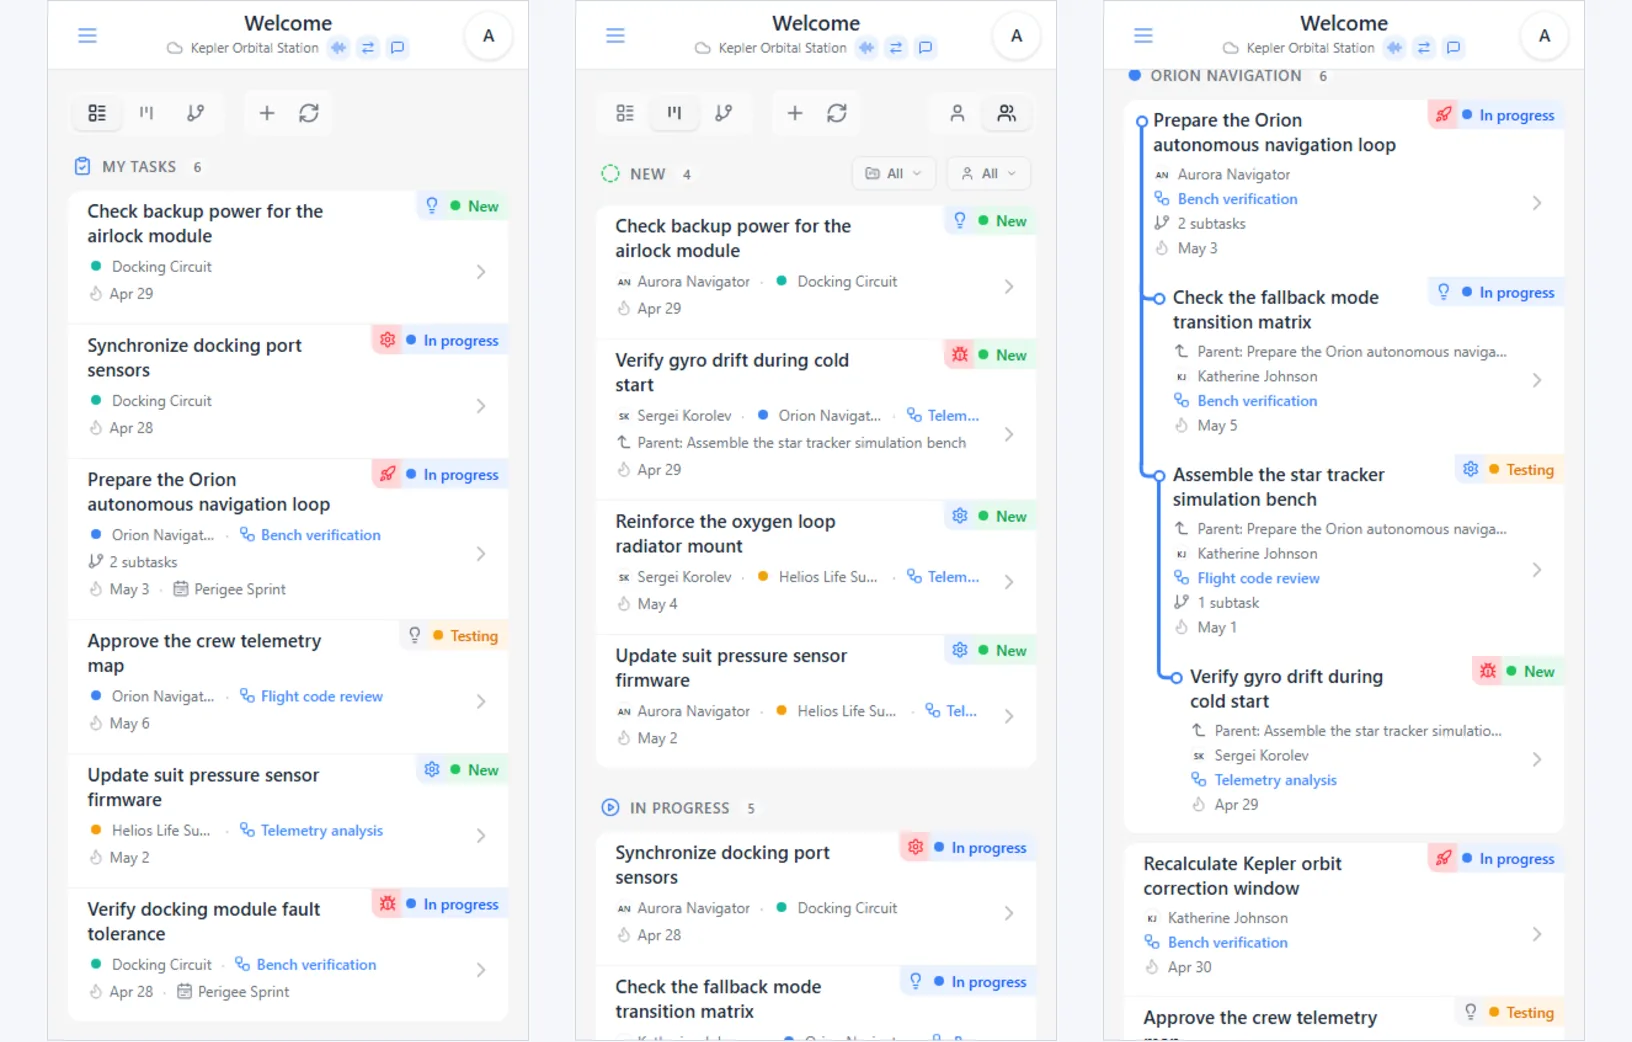Screen dimensions: 1632x1042
Task: Click rocket icon on Recalculate Kepler orbit correction window
Action: [1443, 858]
